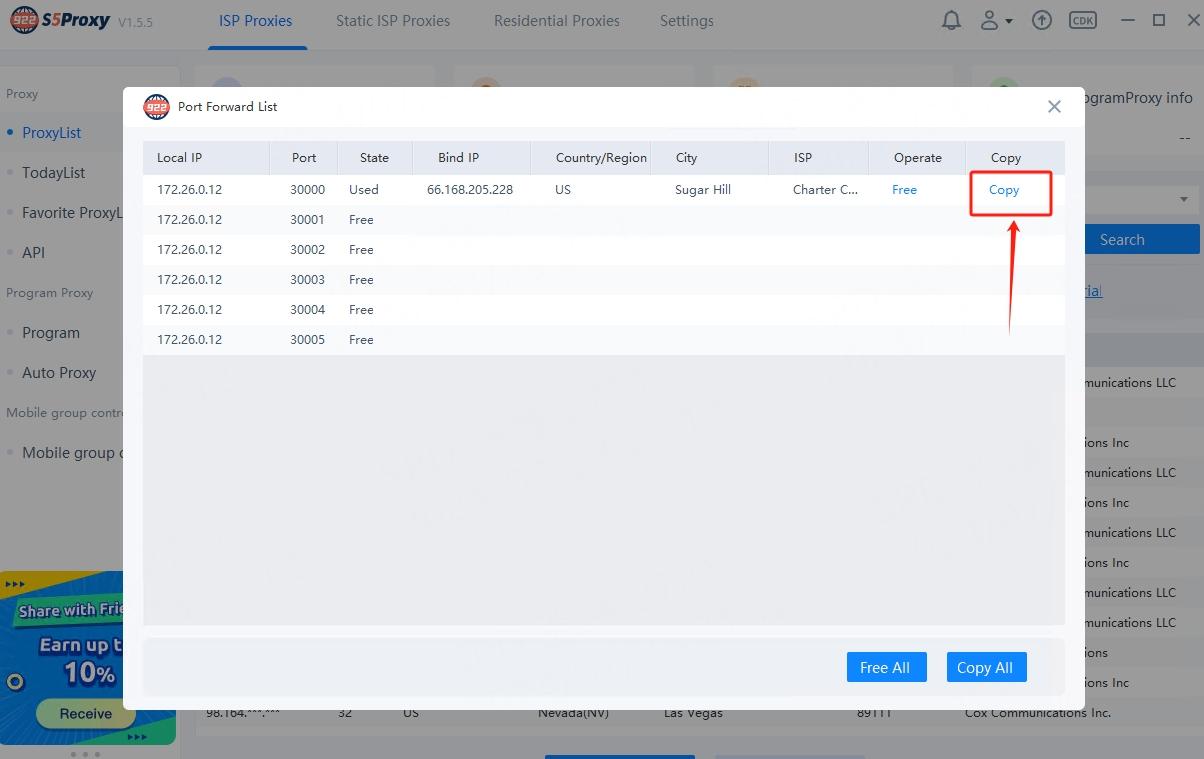Viewport: 1204px width, 759px height.
Task: Click the upload arrow circle icon
Action: pyautogui.click(x=1042, y=21)
